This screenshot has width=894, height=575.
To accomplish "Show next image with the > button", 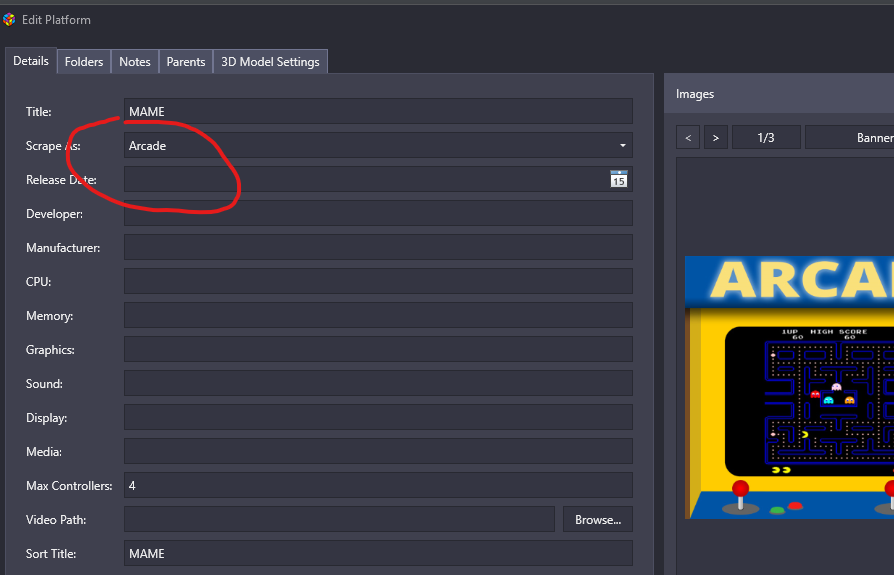I will [716, 137].
